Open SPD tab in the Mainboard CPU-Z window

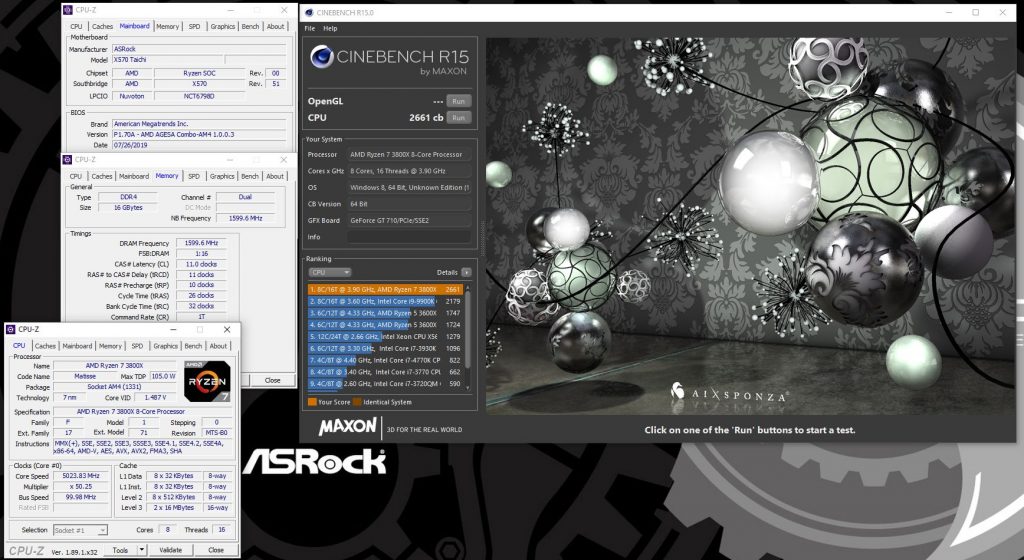coord(194,27)
